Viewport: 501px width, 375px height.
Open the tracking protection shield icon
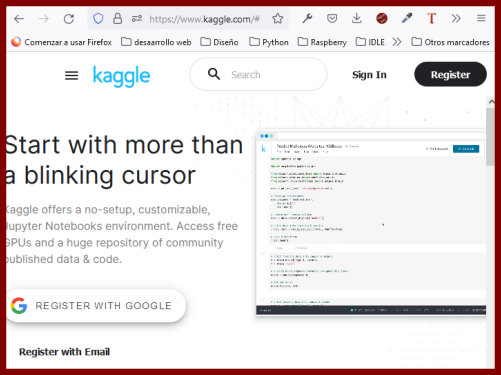coord(98,18)
